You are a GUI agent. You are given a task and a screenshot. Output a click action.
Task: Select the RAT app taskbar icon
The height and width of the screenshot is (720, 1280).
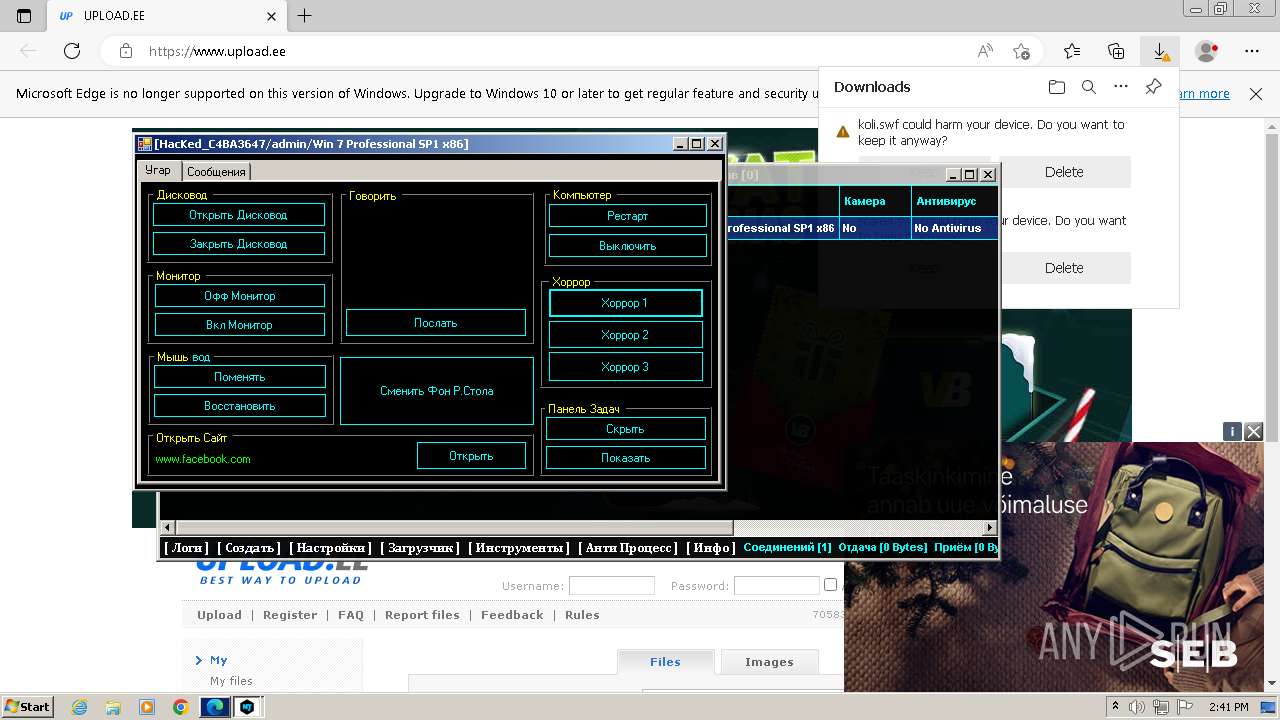click(246, 707)
